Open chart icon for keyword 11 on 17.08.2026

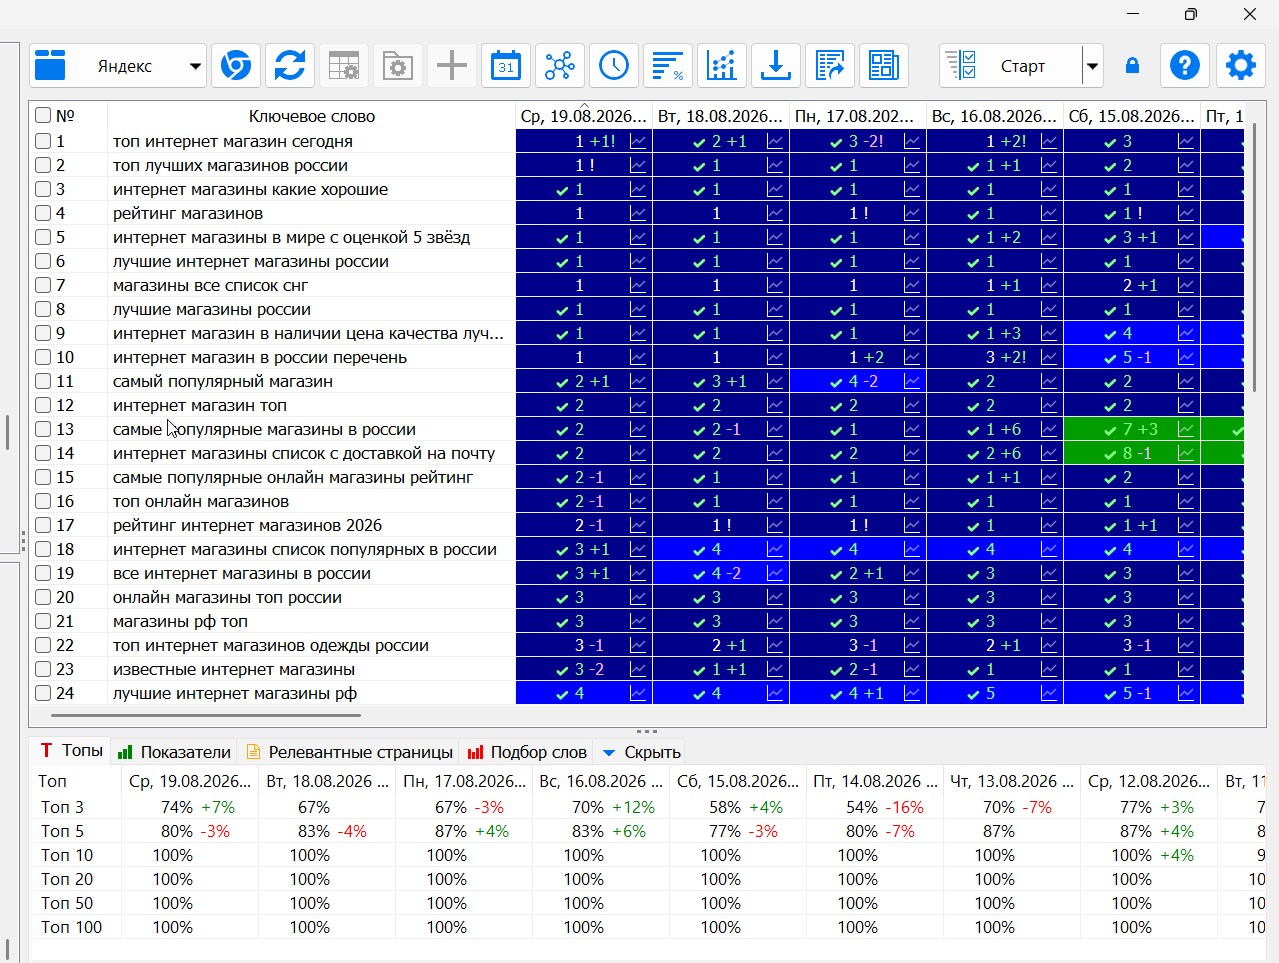[x=912, y=382]
